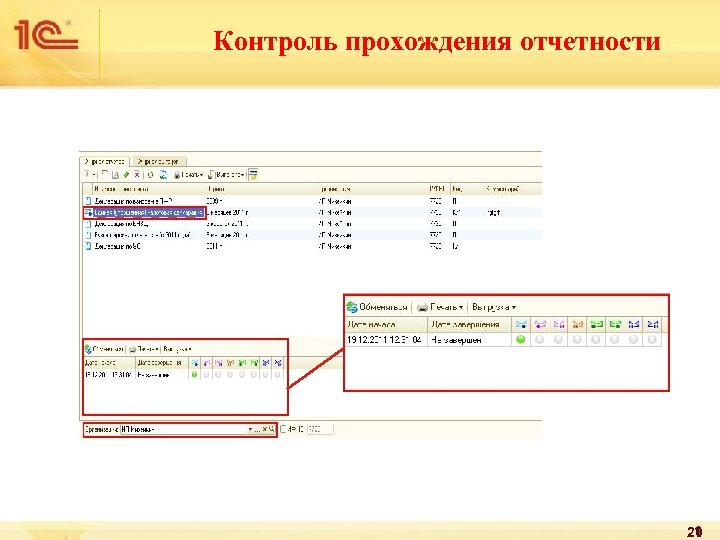Viewport: 720px width, 540px height.
Task: Click printer icon beside Печать in enlarged callout
Action: 422,308
